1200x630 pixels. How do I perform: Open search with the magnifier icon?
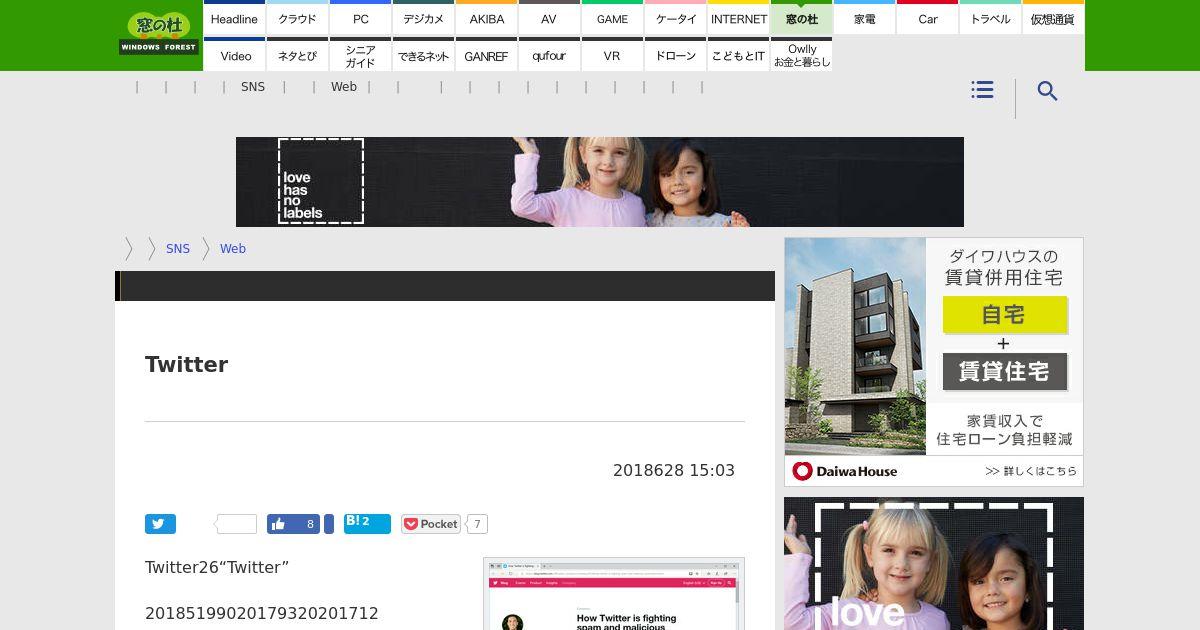point(1047,91)
